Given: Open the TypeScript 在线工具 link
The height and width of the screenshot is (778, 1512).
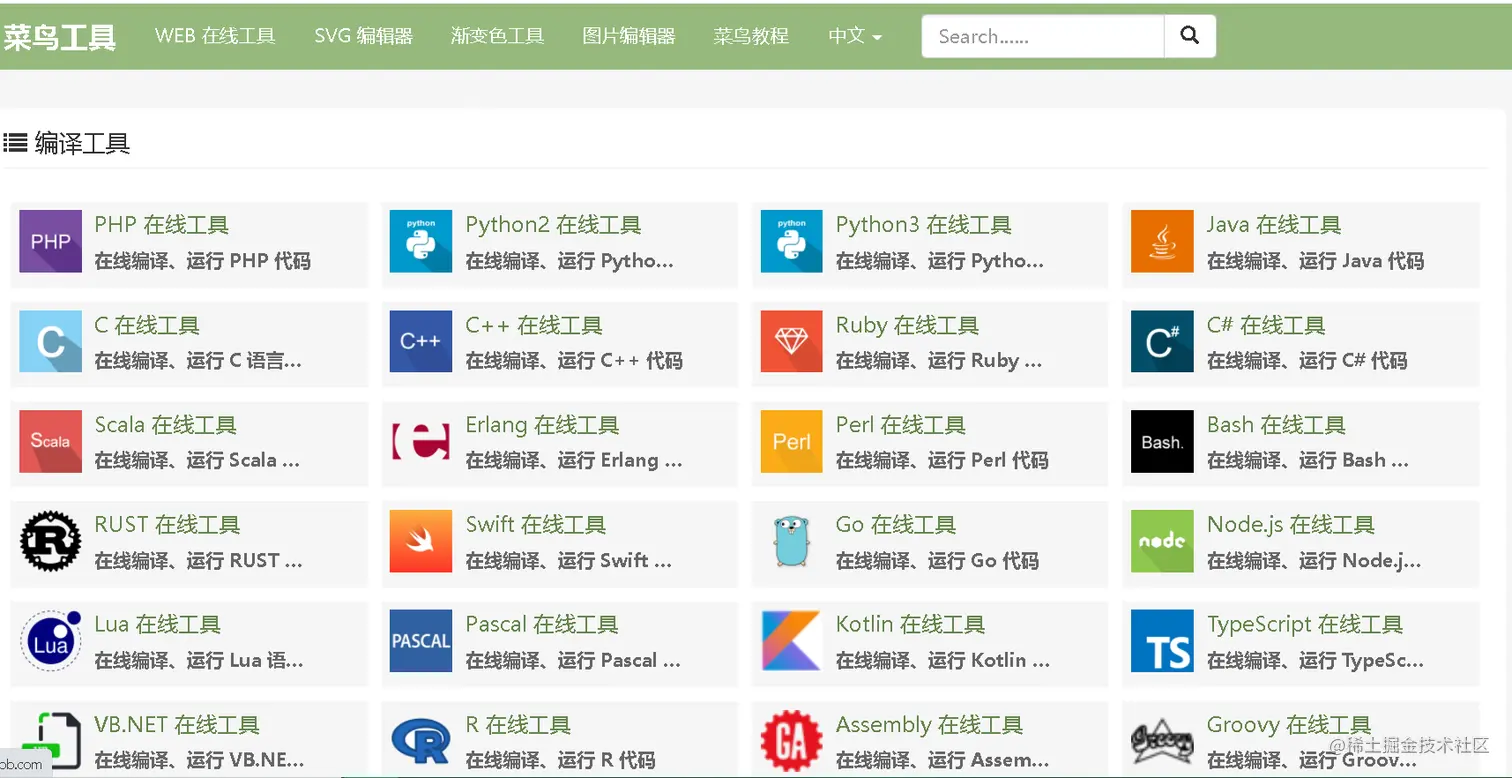Looking at the screenshot, I should (x=1305, y=625).
